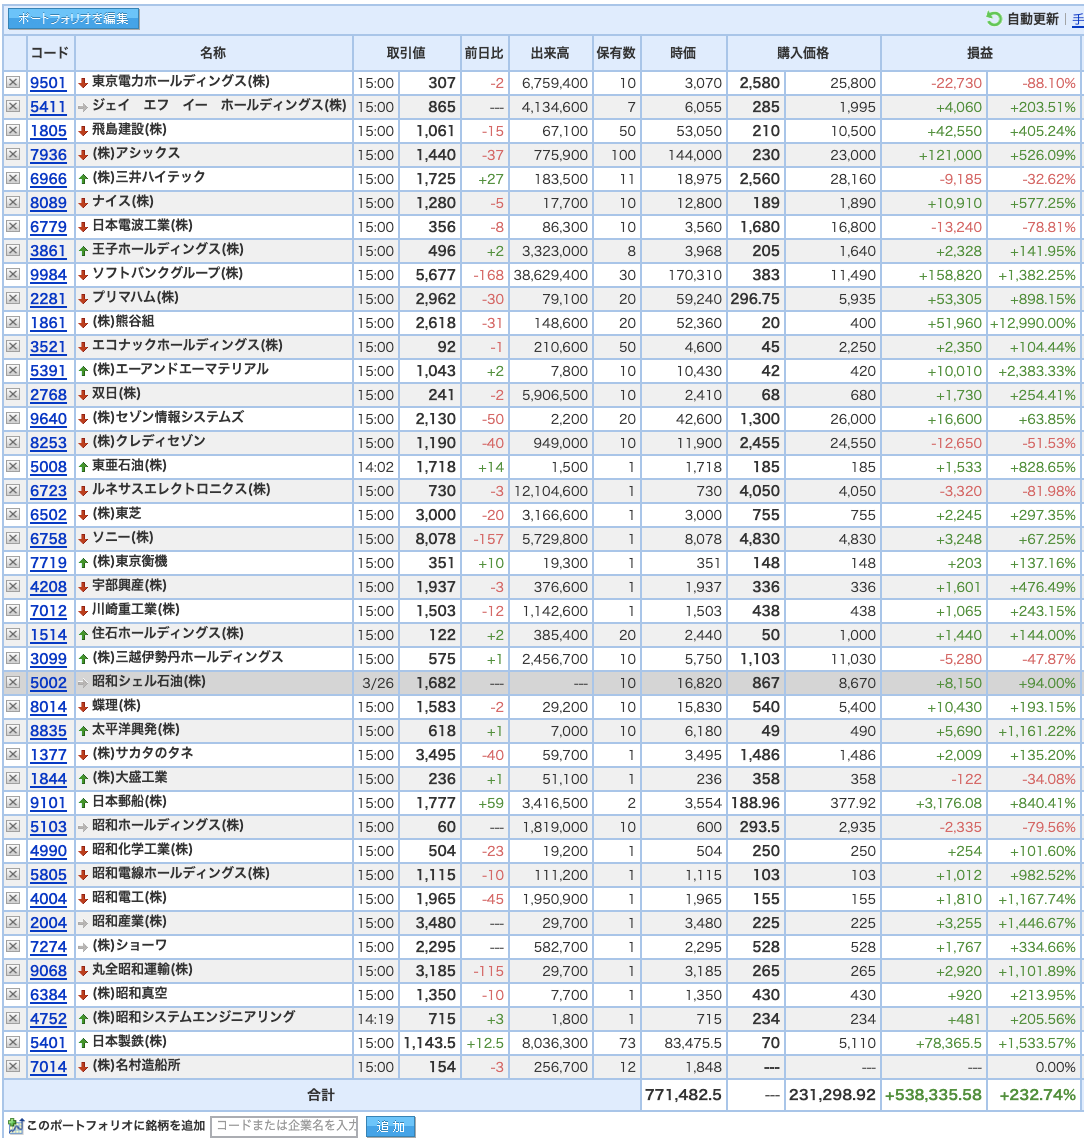This screenshot has height=1138, width=1084.
Task: Open stock code link 5401
Action: pos(48,1043)
